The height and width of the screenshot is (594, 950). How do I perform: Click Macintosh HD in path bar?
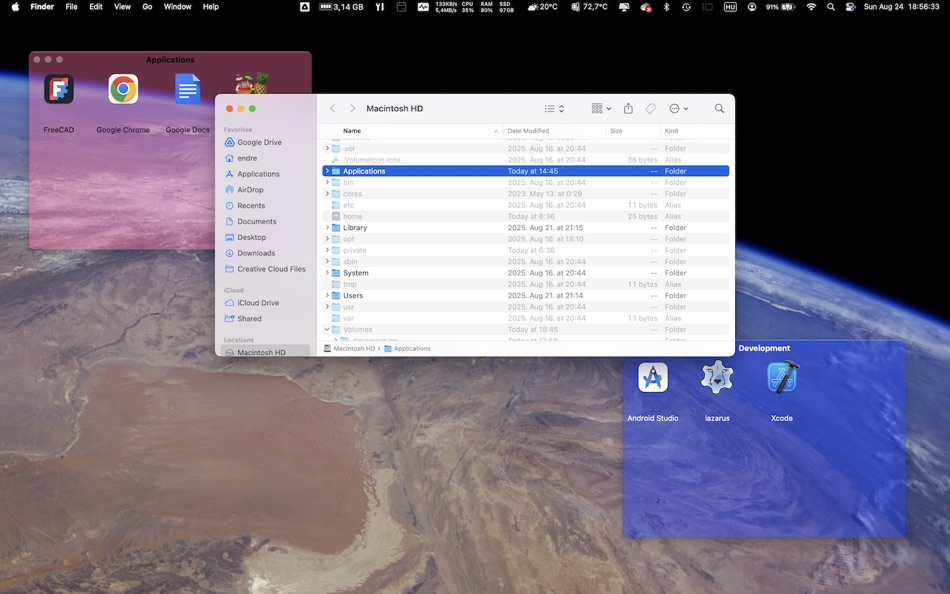tap(350, 349)
